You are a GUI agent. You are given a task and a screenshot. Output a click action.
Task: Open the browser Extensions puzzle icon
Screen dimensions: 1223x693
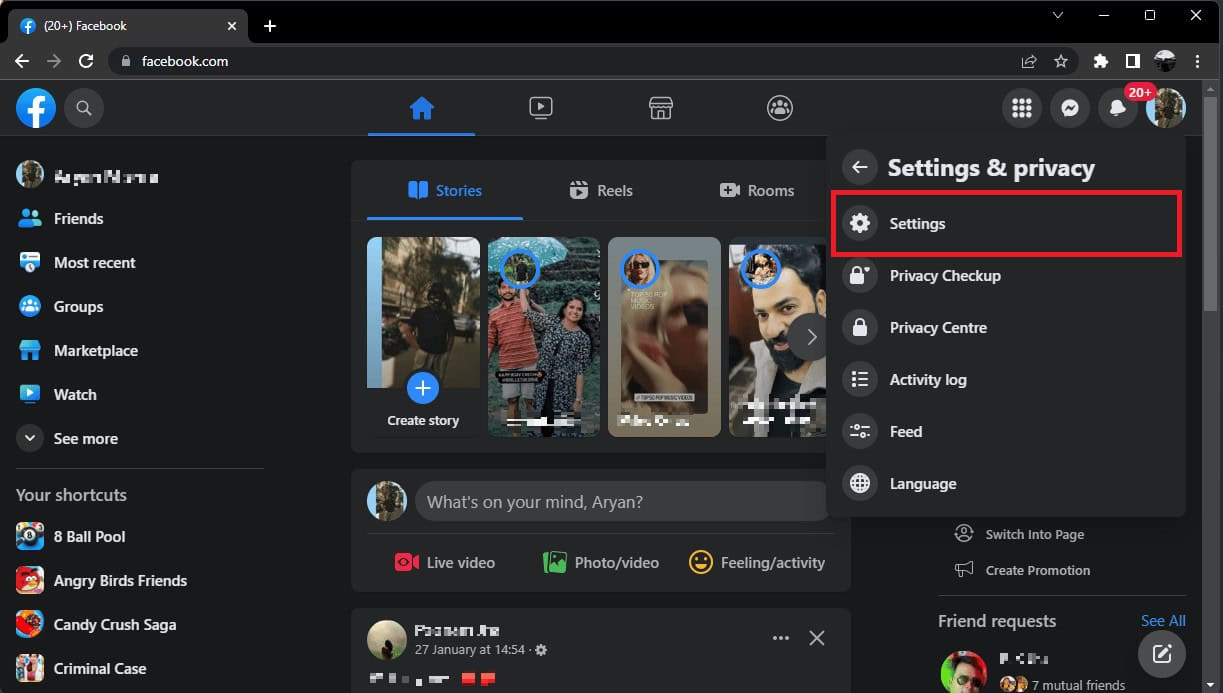pos(1101,61)
